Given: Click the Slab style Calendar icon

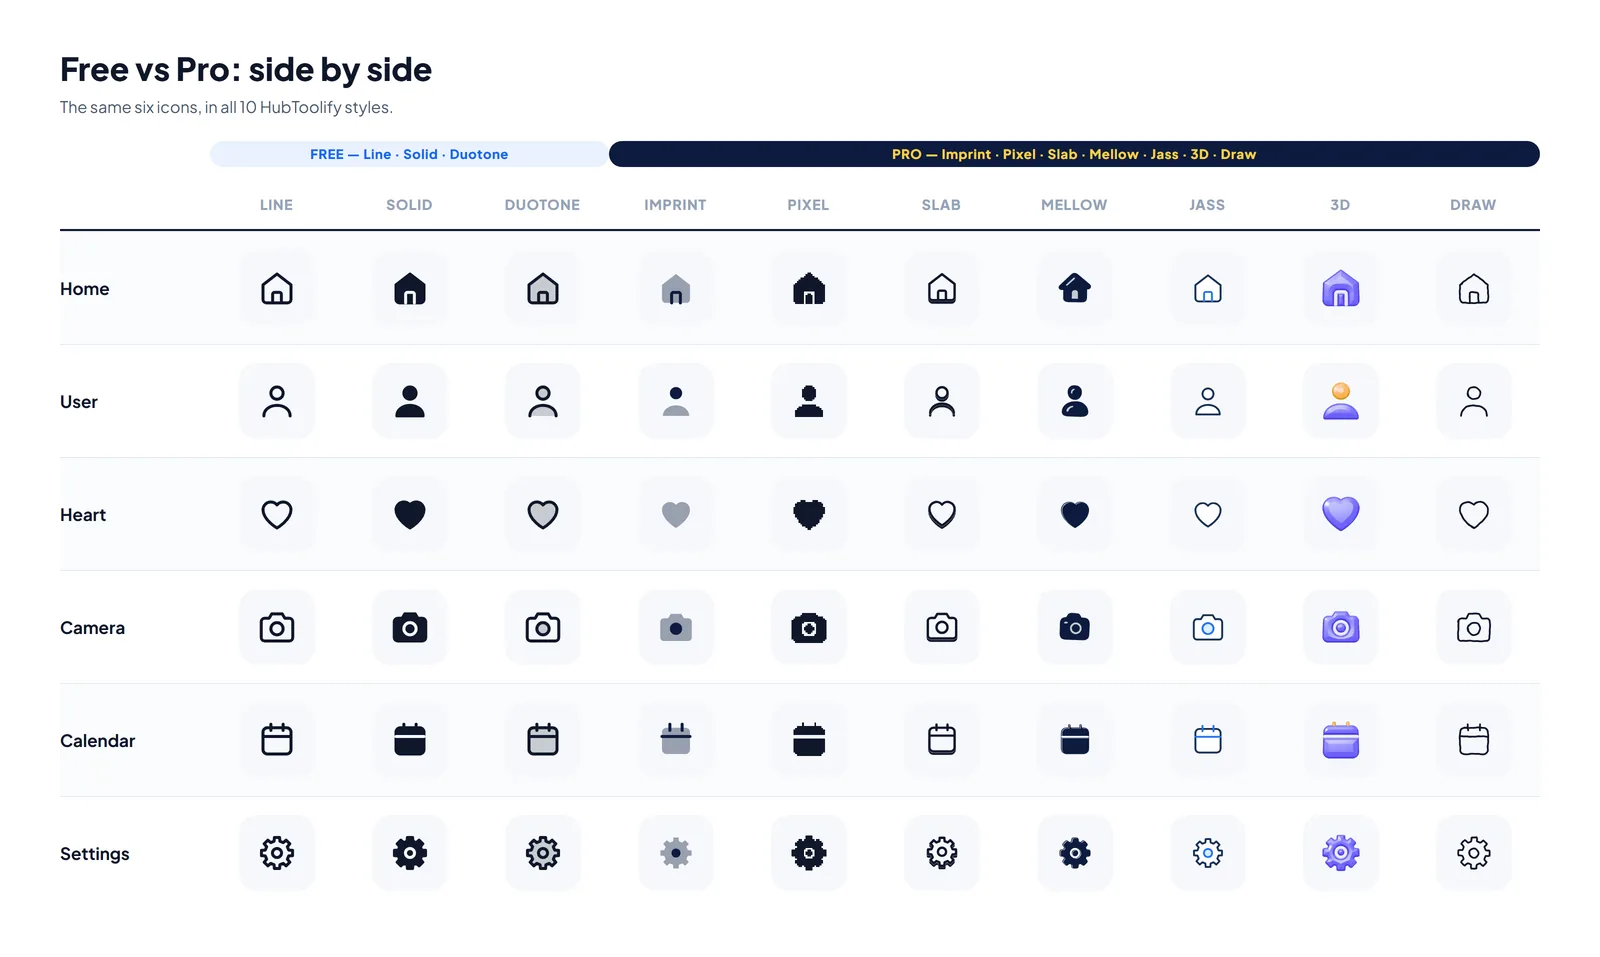Looking at the screenshot, I should coord(942,740).
